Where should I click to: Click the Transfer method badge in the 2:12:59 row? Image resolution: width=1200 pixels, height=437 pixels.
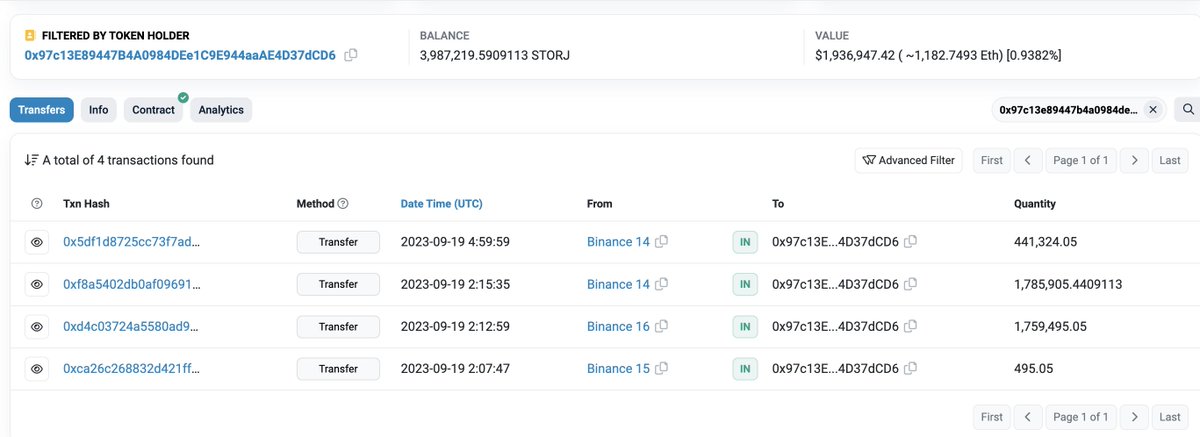[x=338, y=327]
